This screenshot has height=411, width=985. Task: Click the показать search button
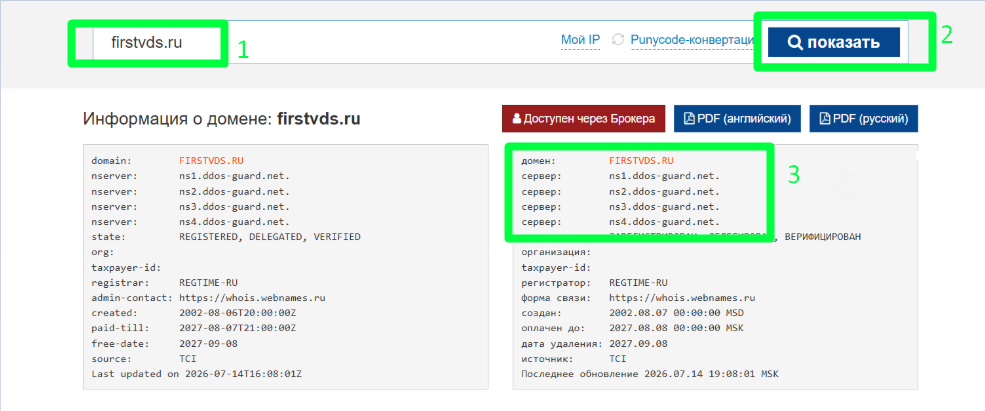click(834, 42)
